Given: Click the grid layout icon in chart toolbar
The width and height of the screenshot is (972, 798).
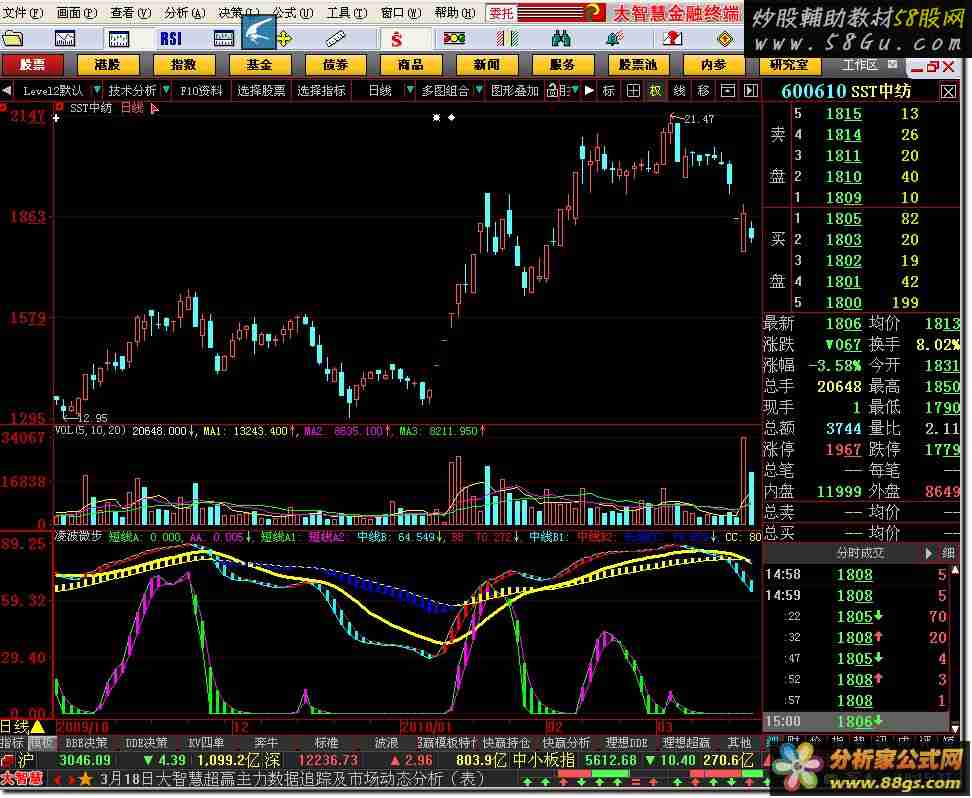Looking at the screenshot, I should coord(632,91).
